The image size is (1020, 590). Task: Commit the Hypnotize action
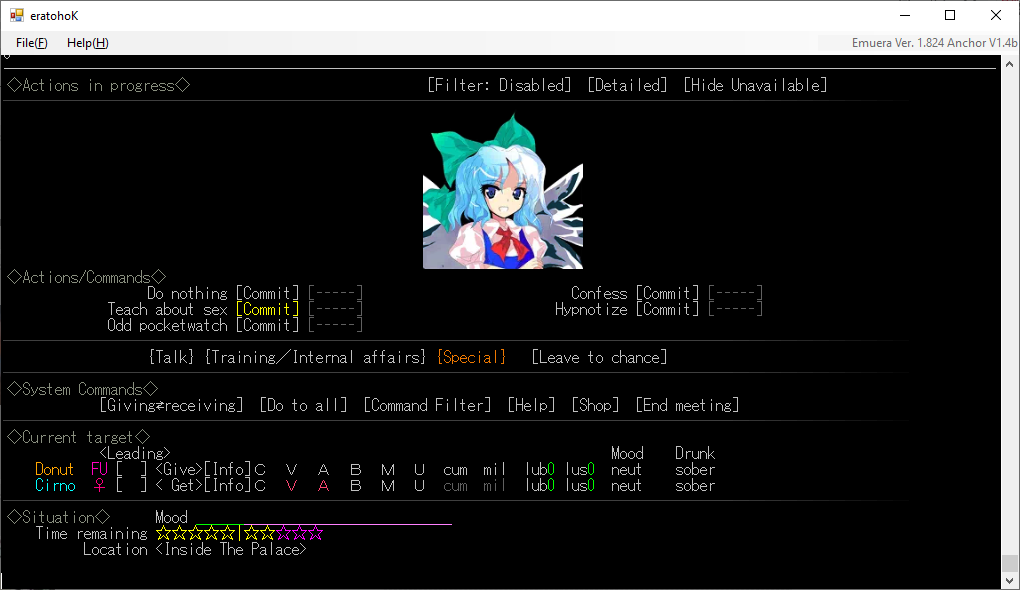[667, 310]
